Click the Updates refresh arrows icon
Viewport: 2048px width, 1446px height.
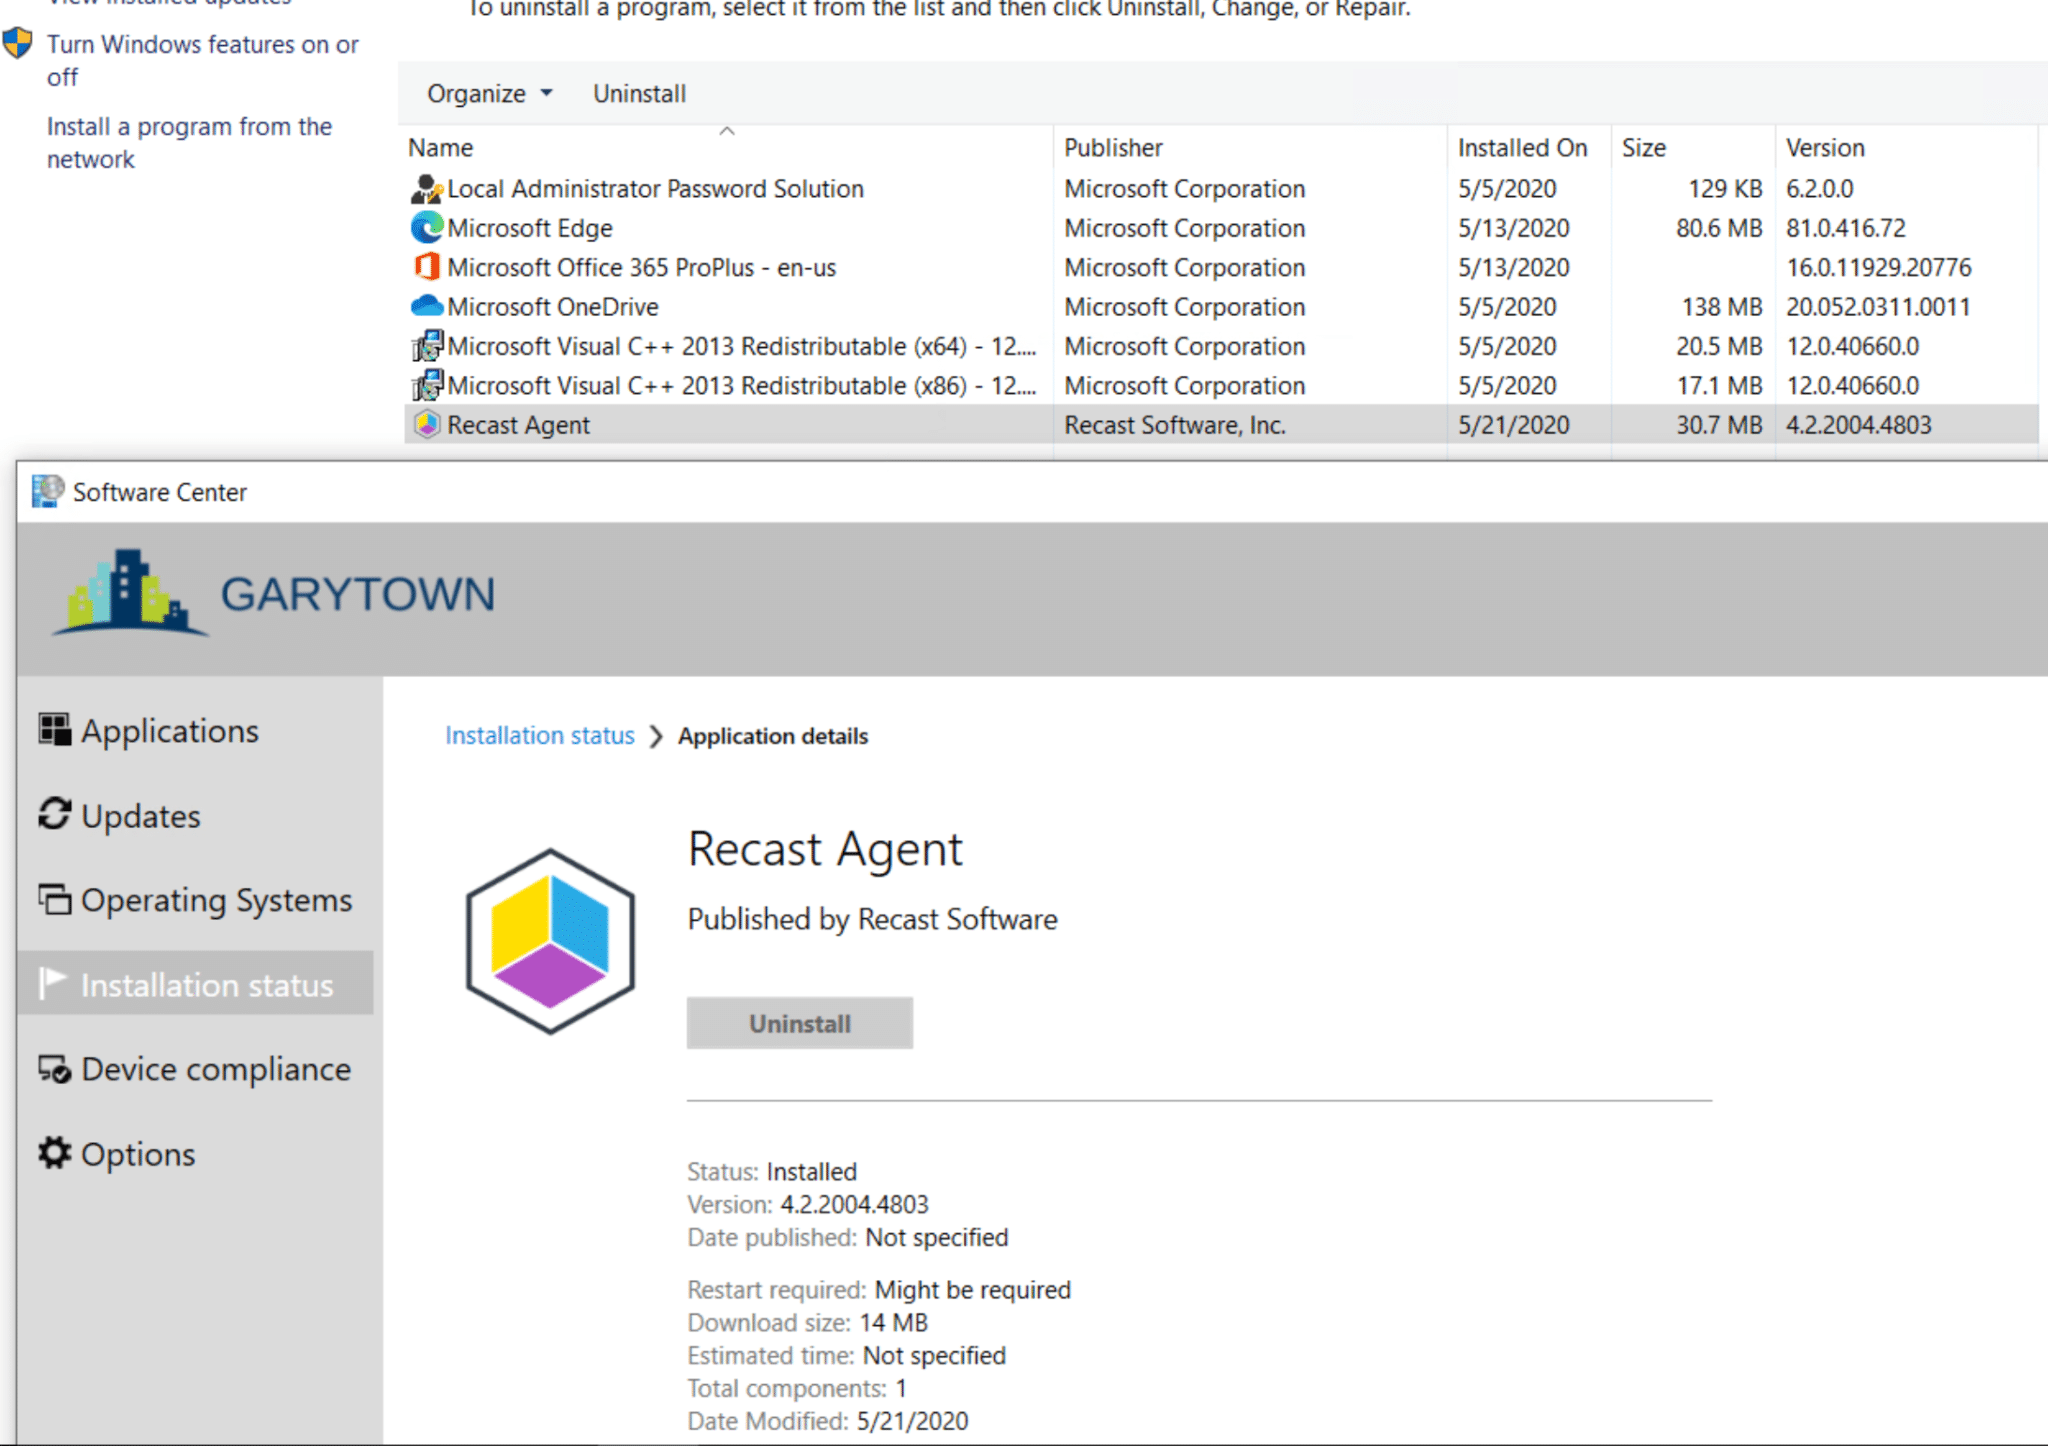pyautogui.click(x=54, y=814)
